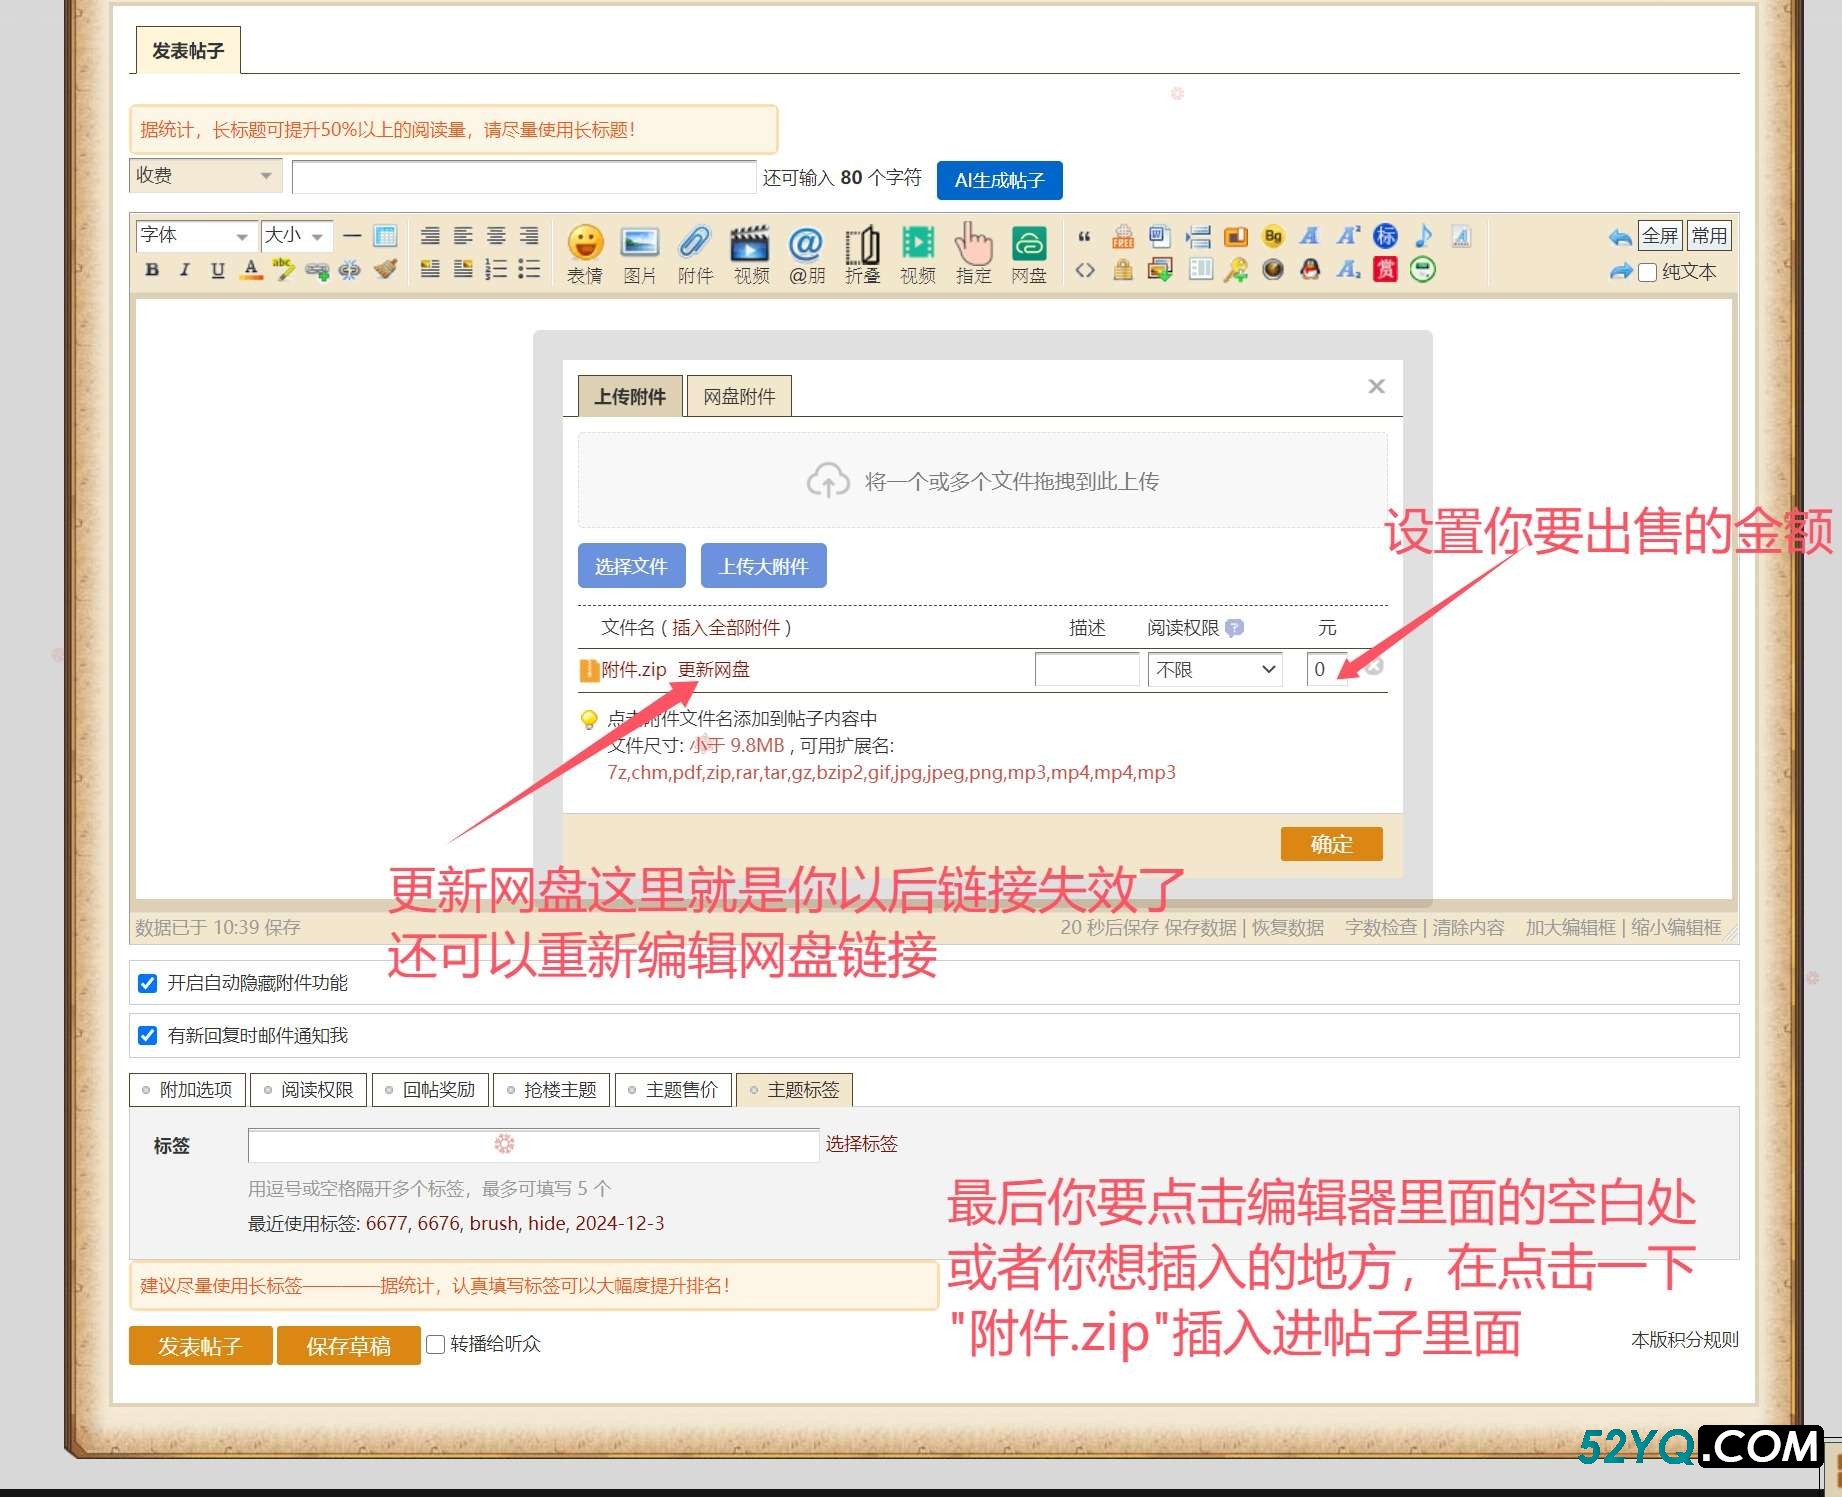Enable the 纯文本 plain text checkbox
The image size is (1842, 1497).
1648,272
